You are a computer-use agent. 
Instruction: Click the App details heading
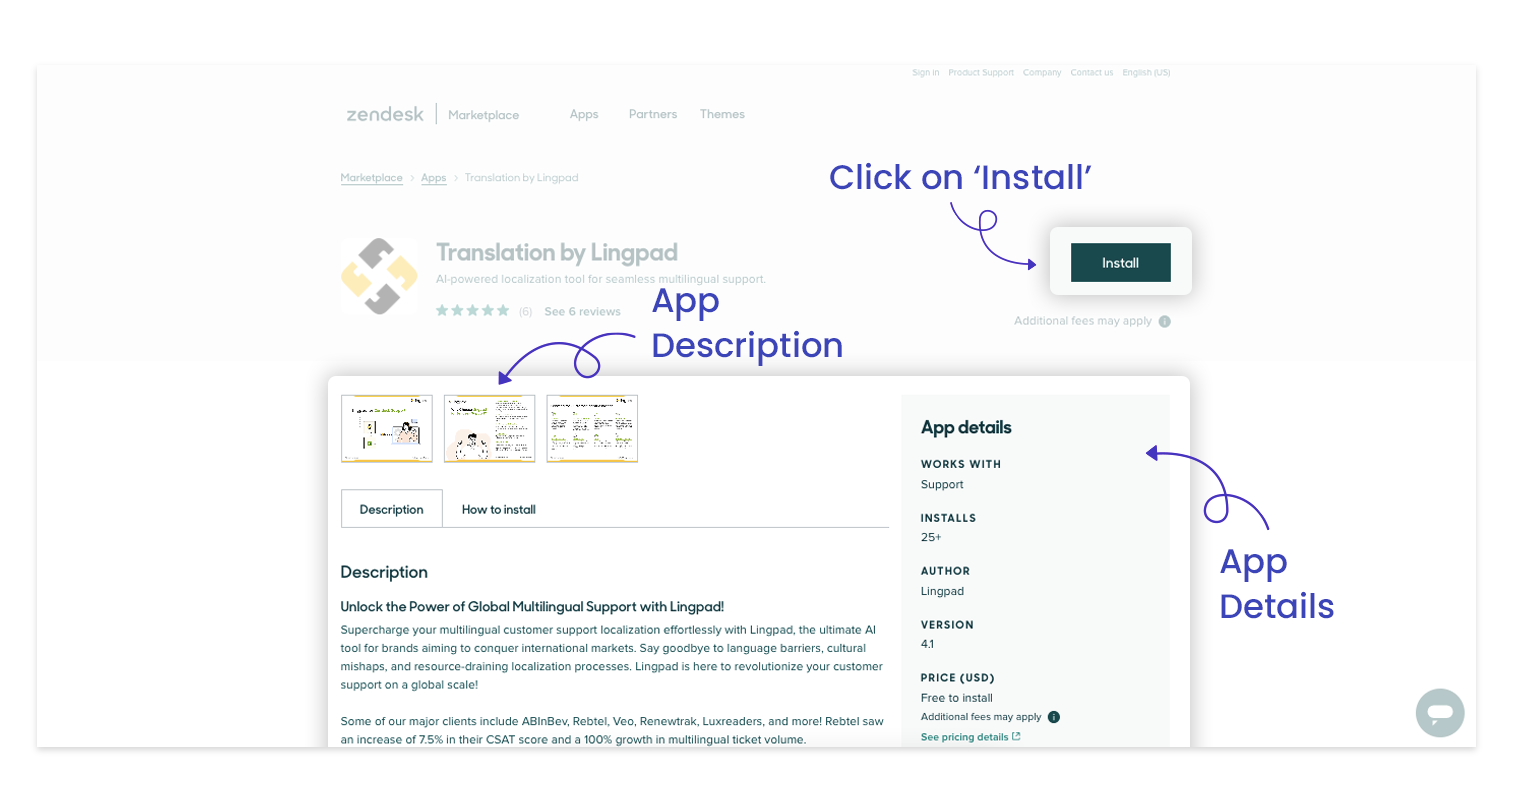click(966, 427)
